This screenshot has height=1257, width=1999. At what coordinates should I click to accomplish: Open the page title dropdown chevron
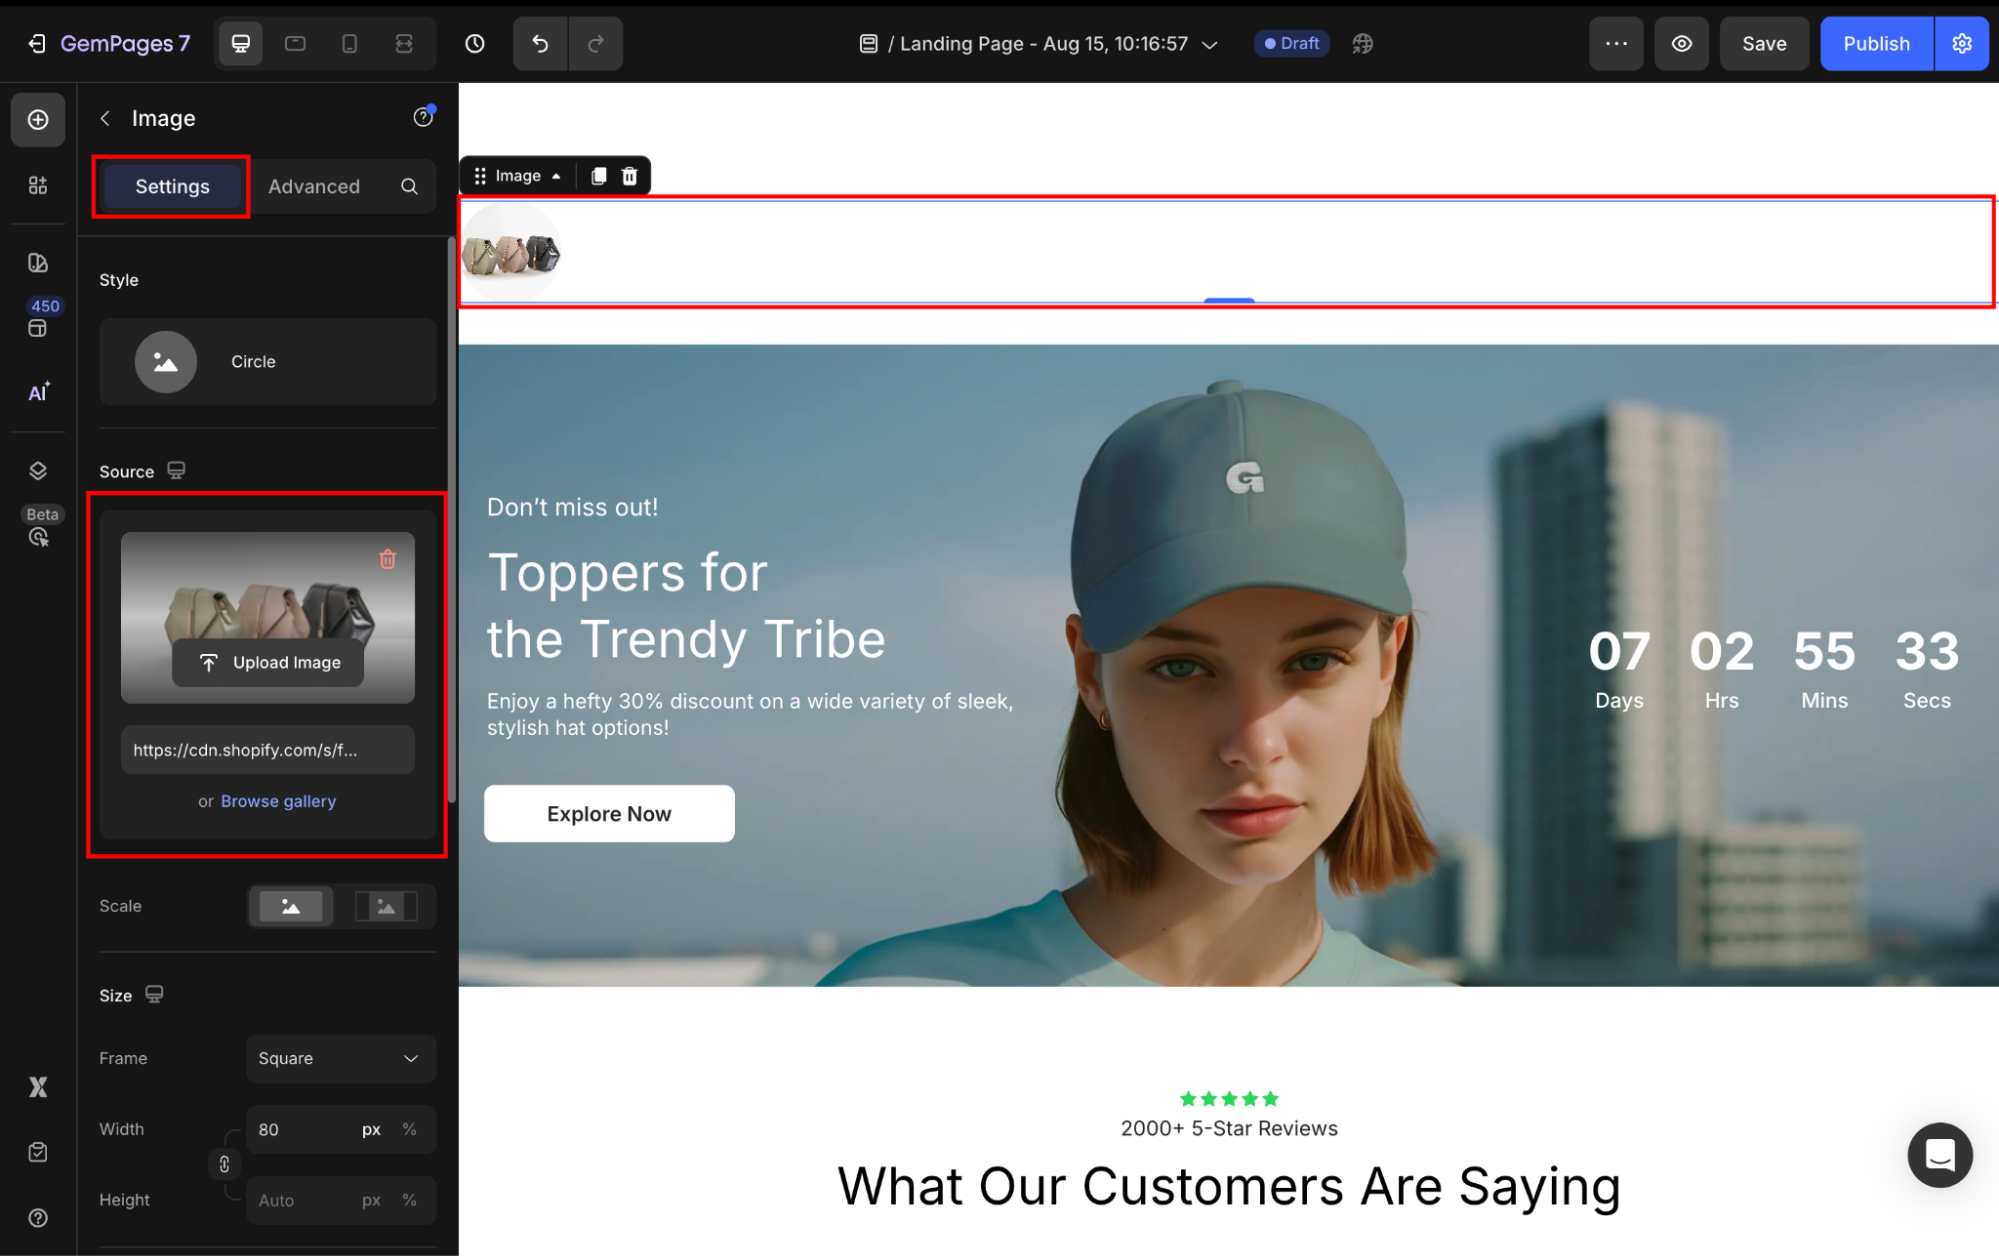coord(1210,45)
